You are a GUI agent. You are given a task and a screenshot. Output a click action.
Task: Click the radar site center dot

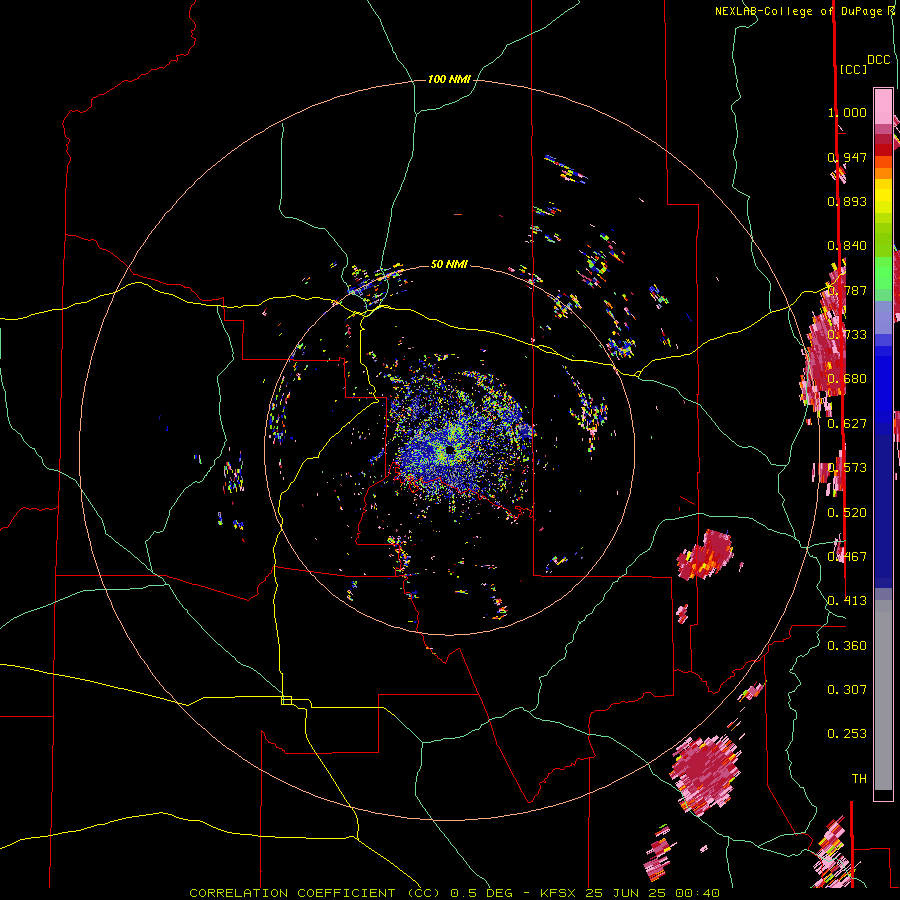pyautogui.click(x=451, y=450)
